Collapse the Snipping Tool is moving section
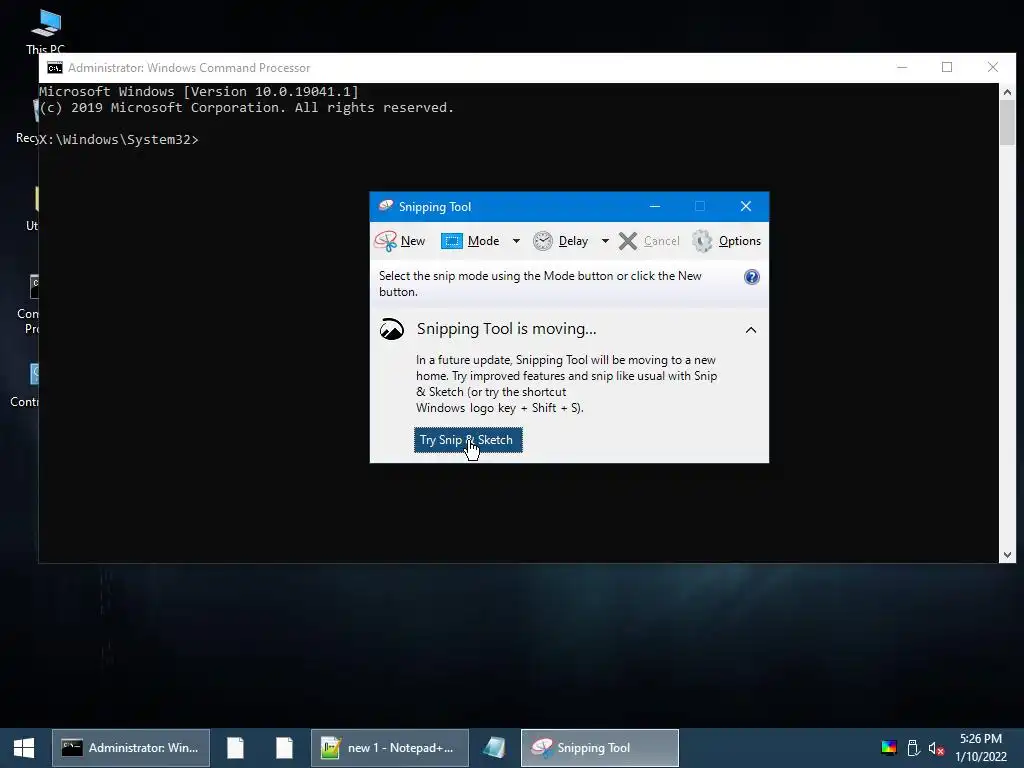 (751, 330)
